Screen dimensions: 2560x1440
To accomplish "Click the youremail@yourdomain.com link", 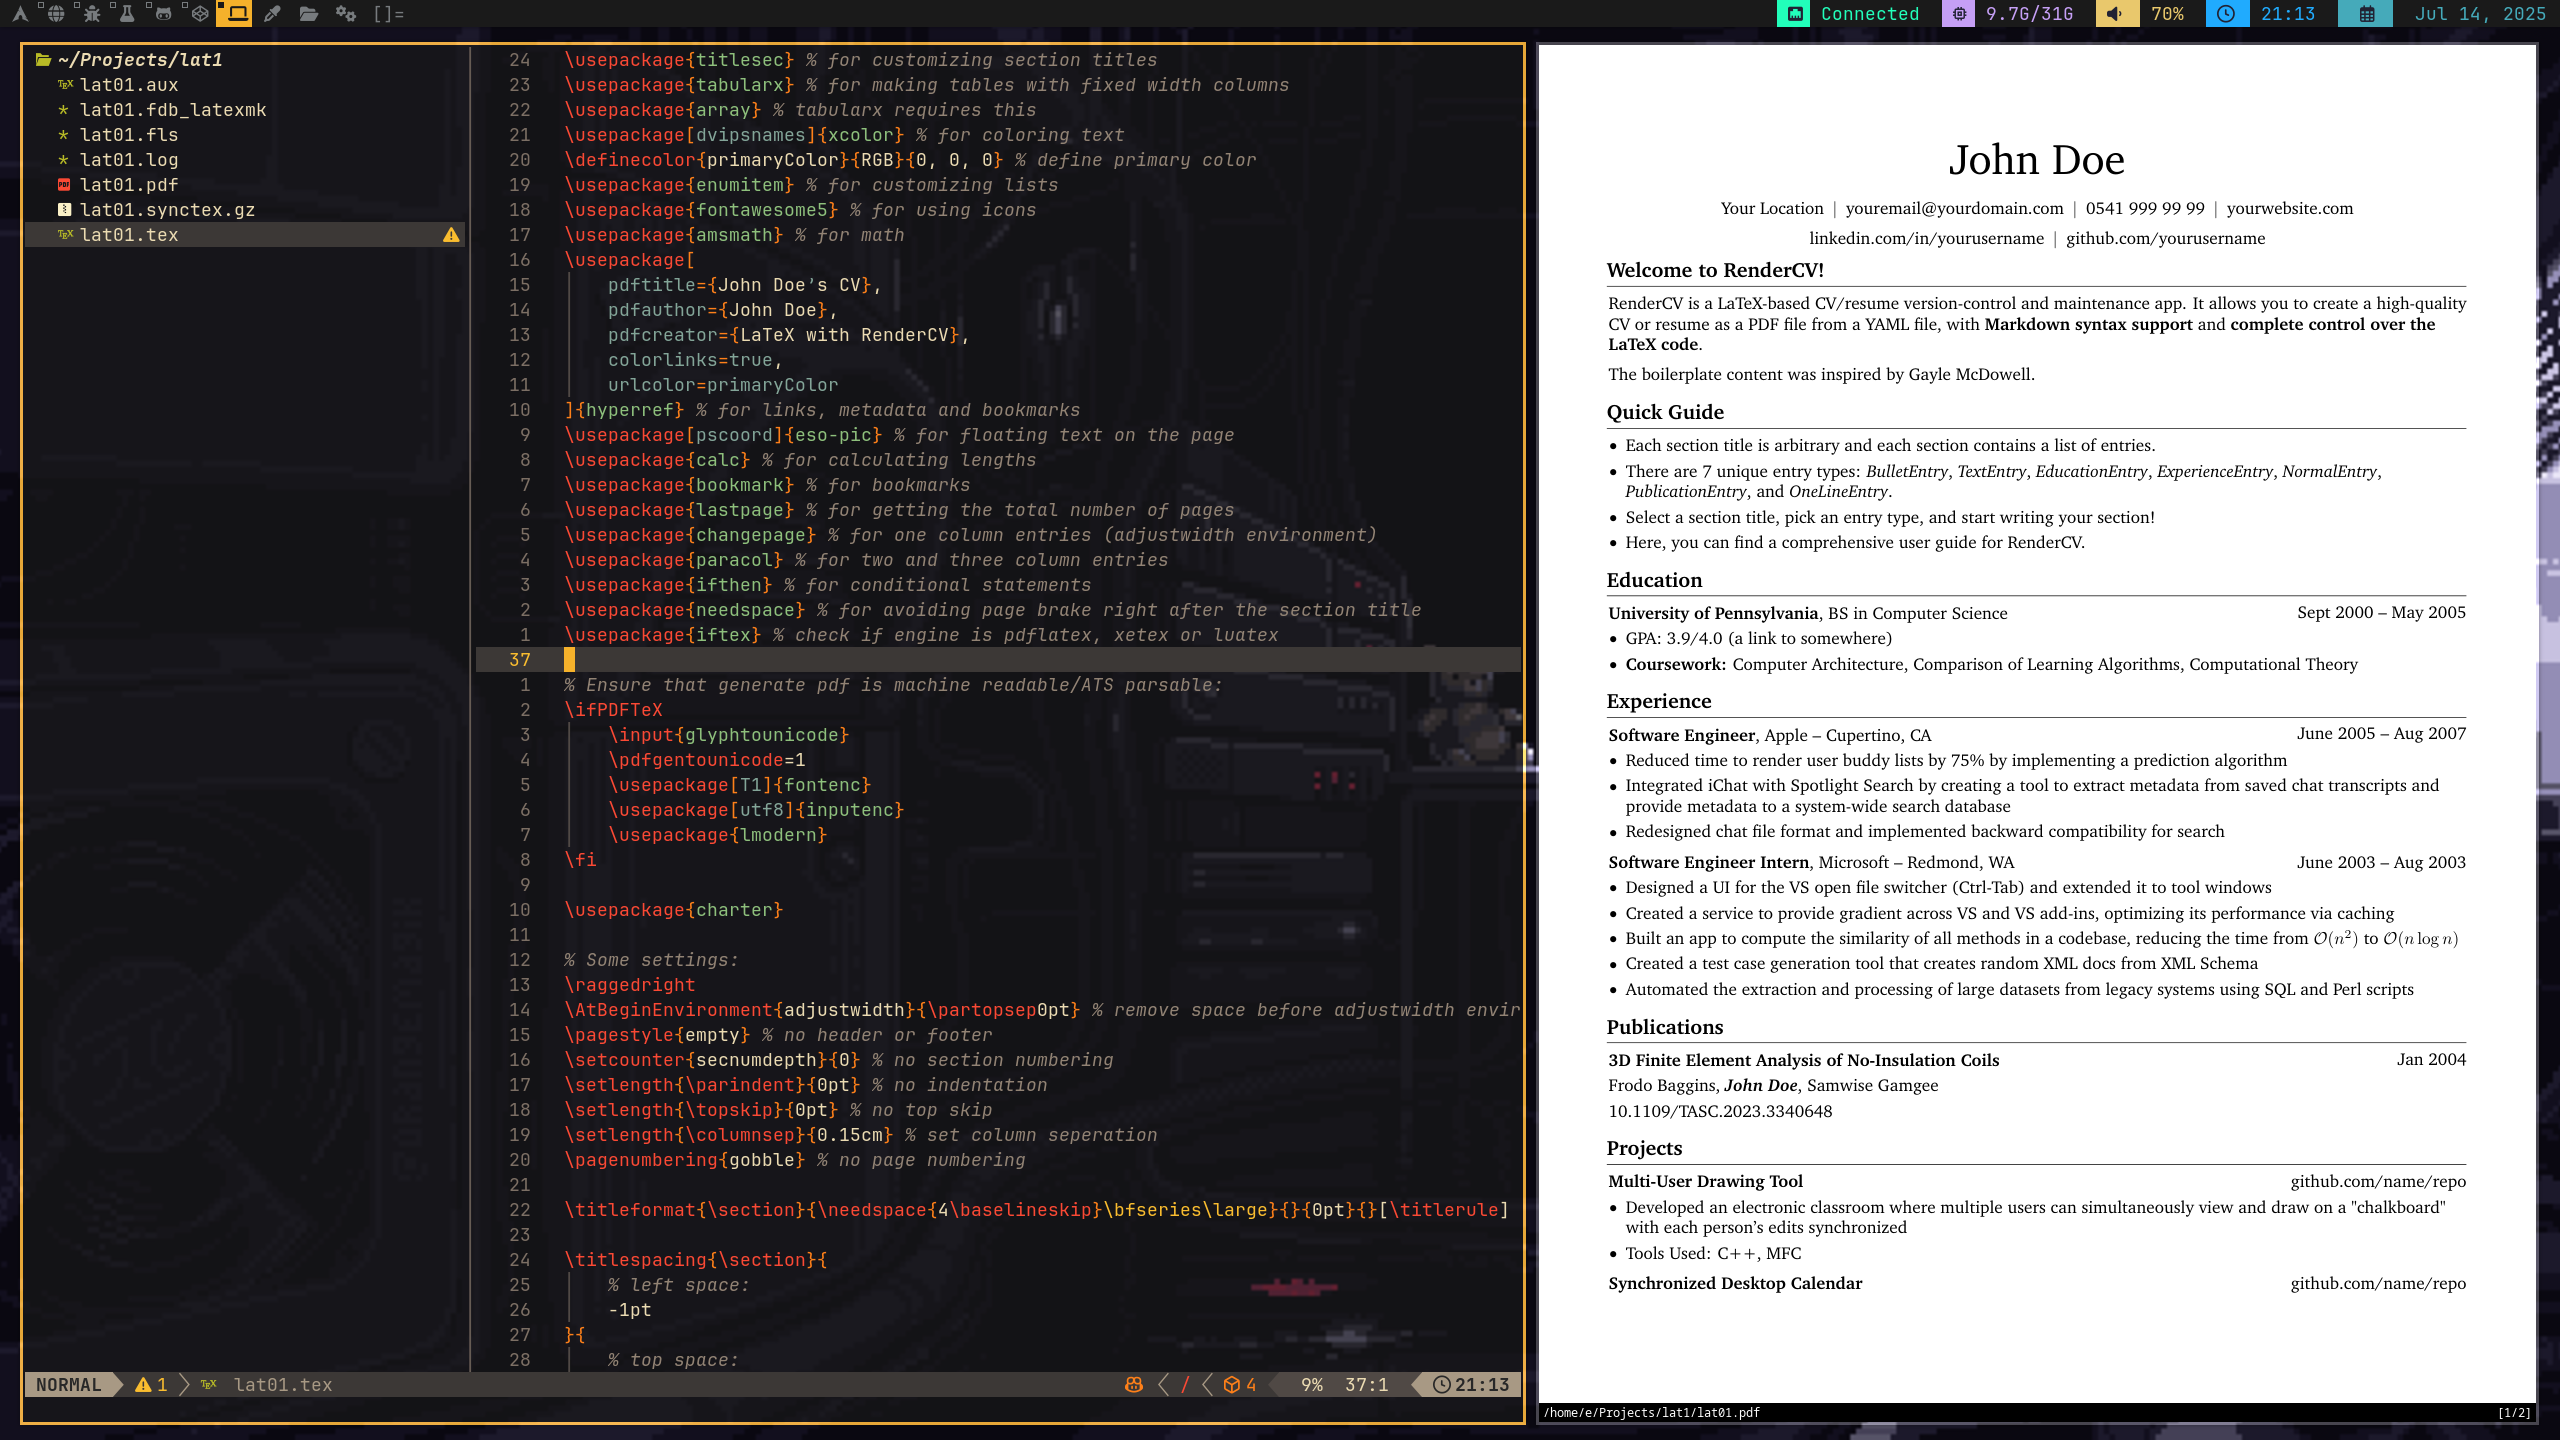I will point(1954,208).
